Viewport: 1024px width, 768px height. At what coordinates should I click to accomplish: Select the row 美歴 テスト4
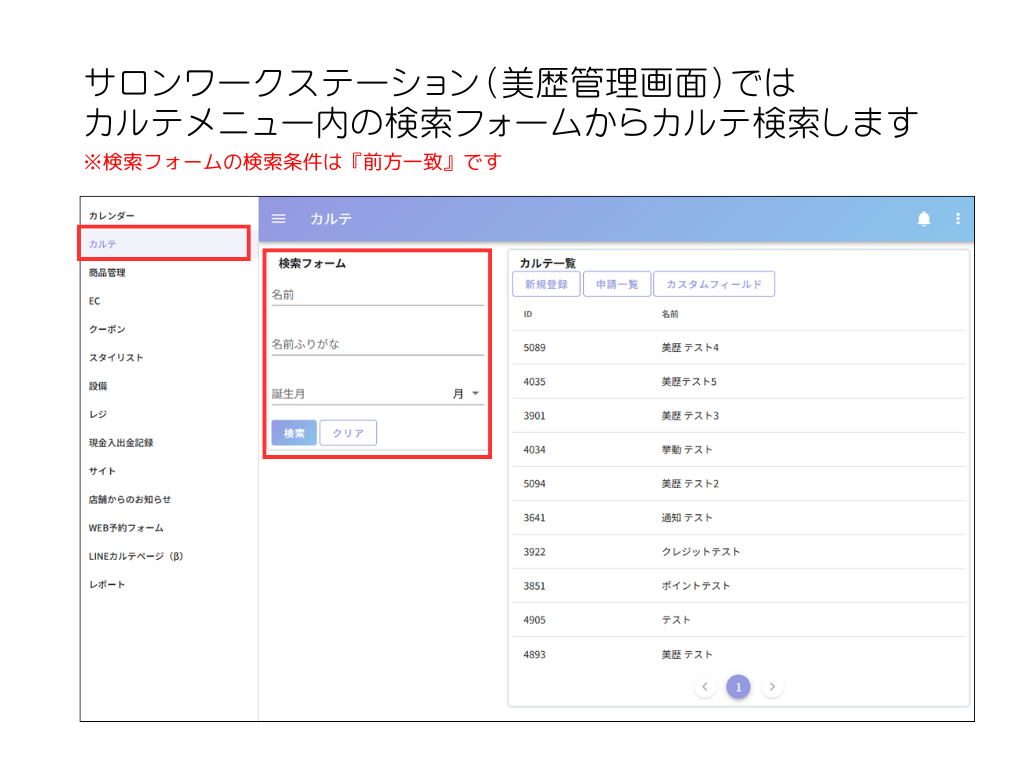click(x=739, y=347)
